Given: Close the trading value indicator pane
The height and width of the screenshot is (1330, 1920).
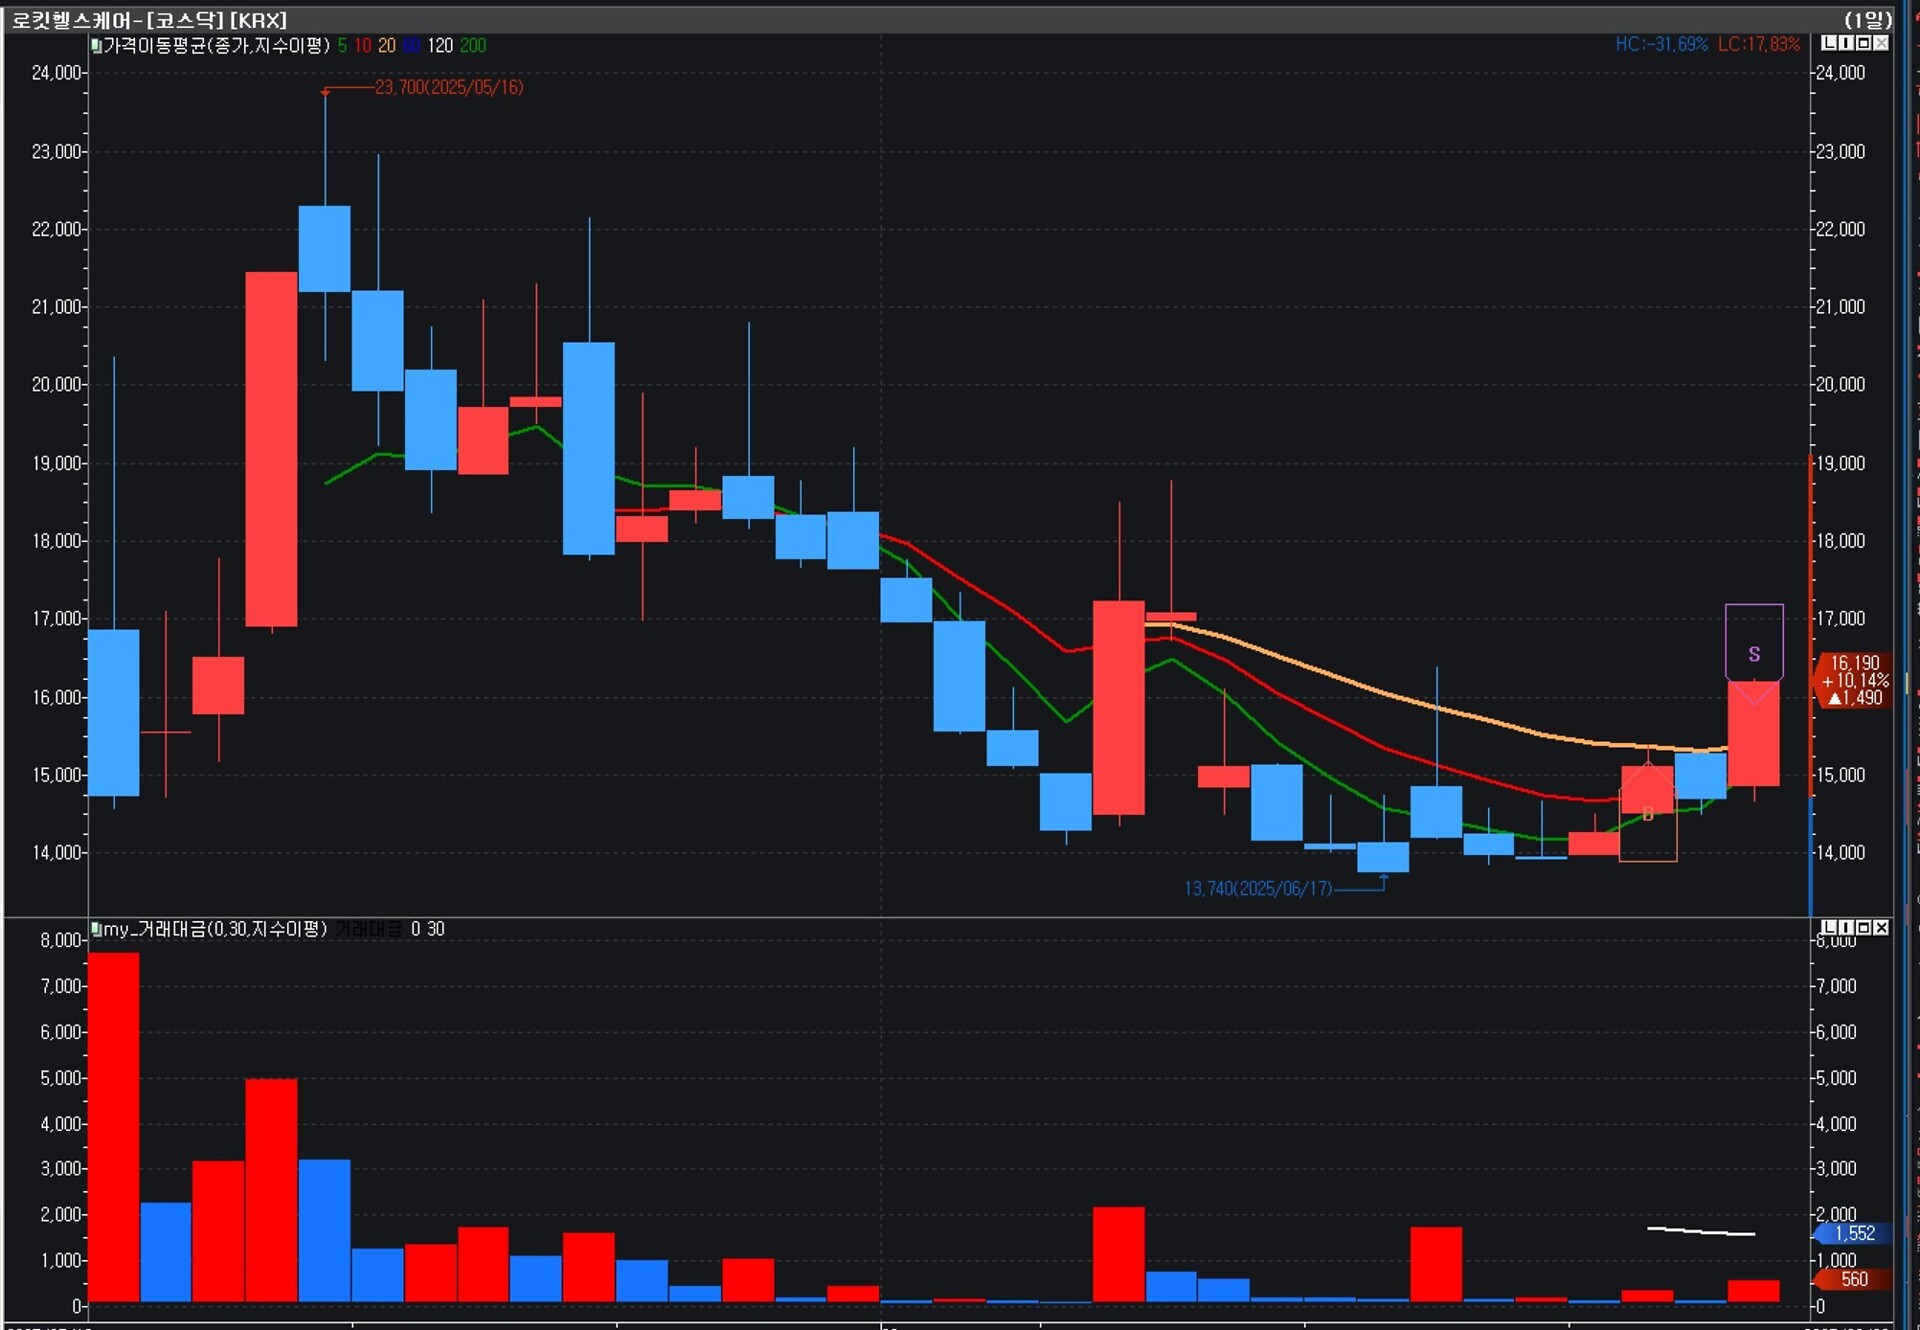Looking at the screenshot, I should click(x=1881, y=928).
